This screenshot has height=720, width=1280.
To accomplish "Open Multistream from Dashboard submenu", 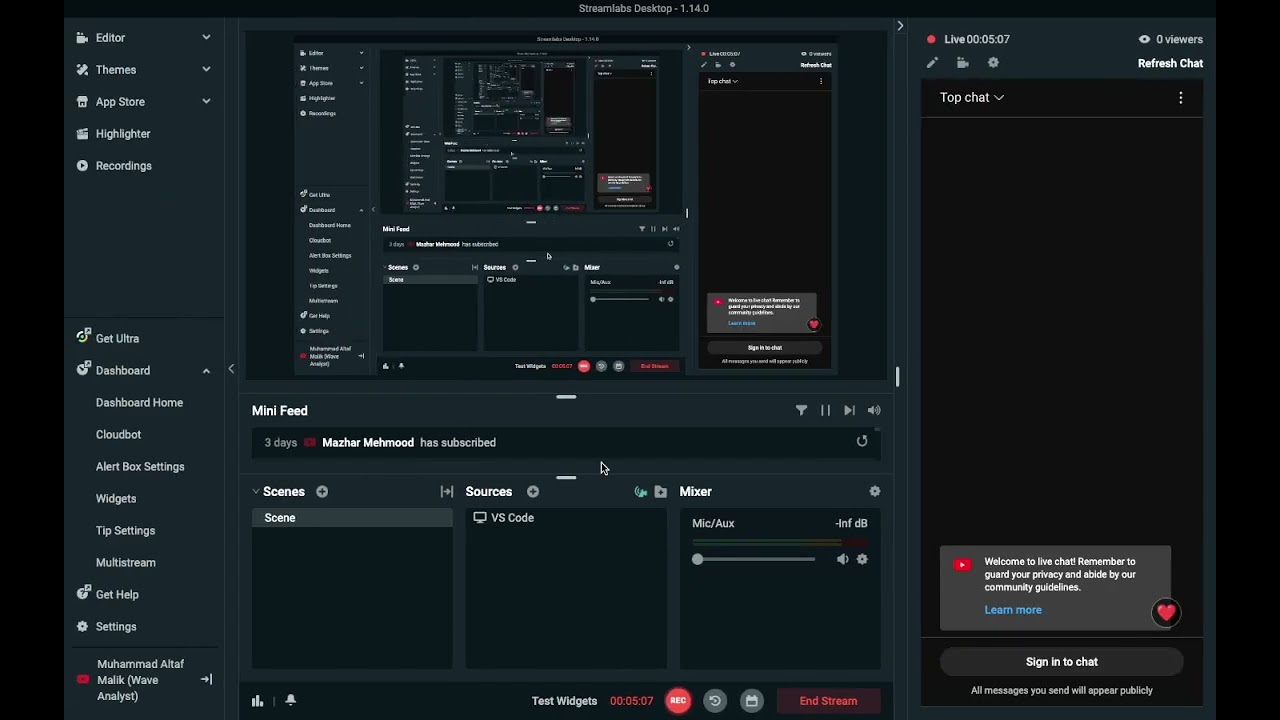I will (x=126, y=563).
